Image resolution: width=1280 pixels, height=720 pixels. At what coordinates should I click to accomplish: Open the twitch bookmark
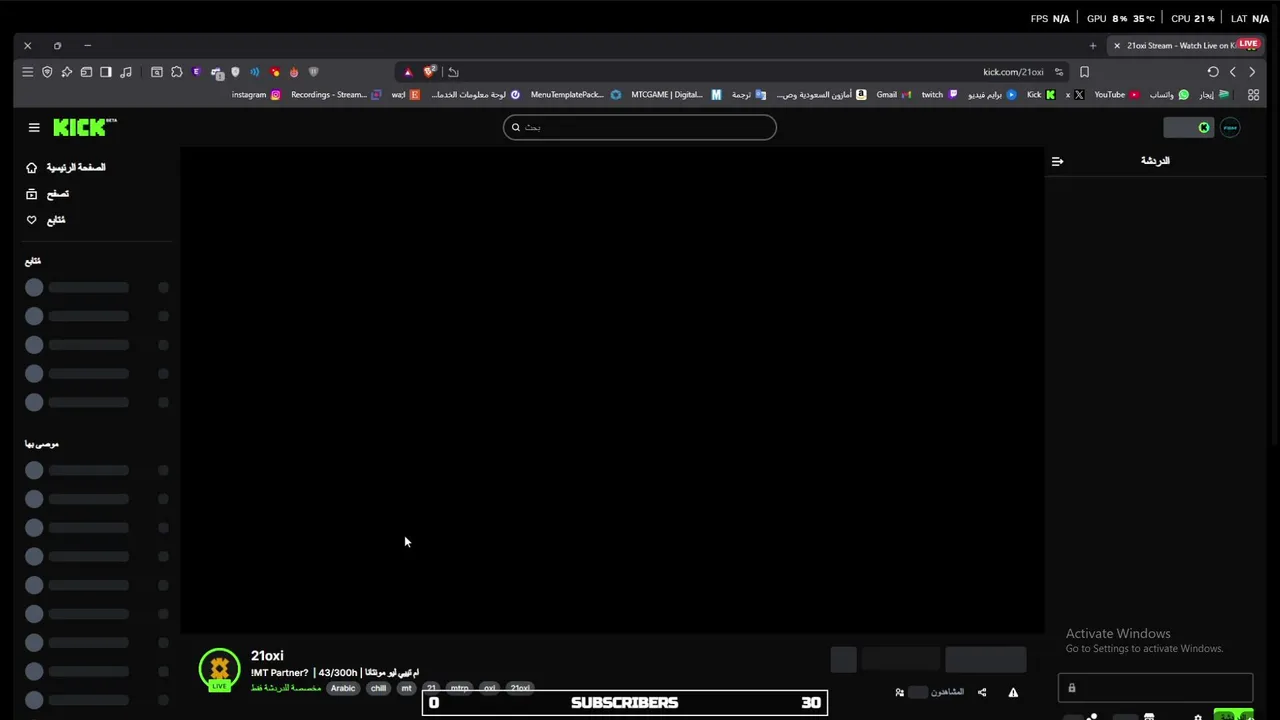939,95
